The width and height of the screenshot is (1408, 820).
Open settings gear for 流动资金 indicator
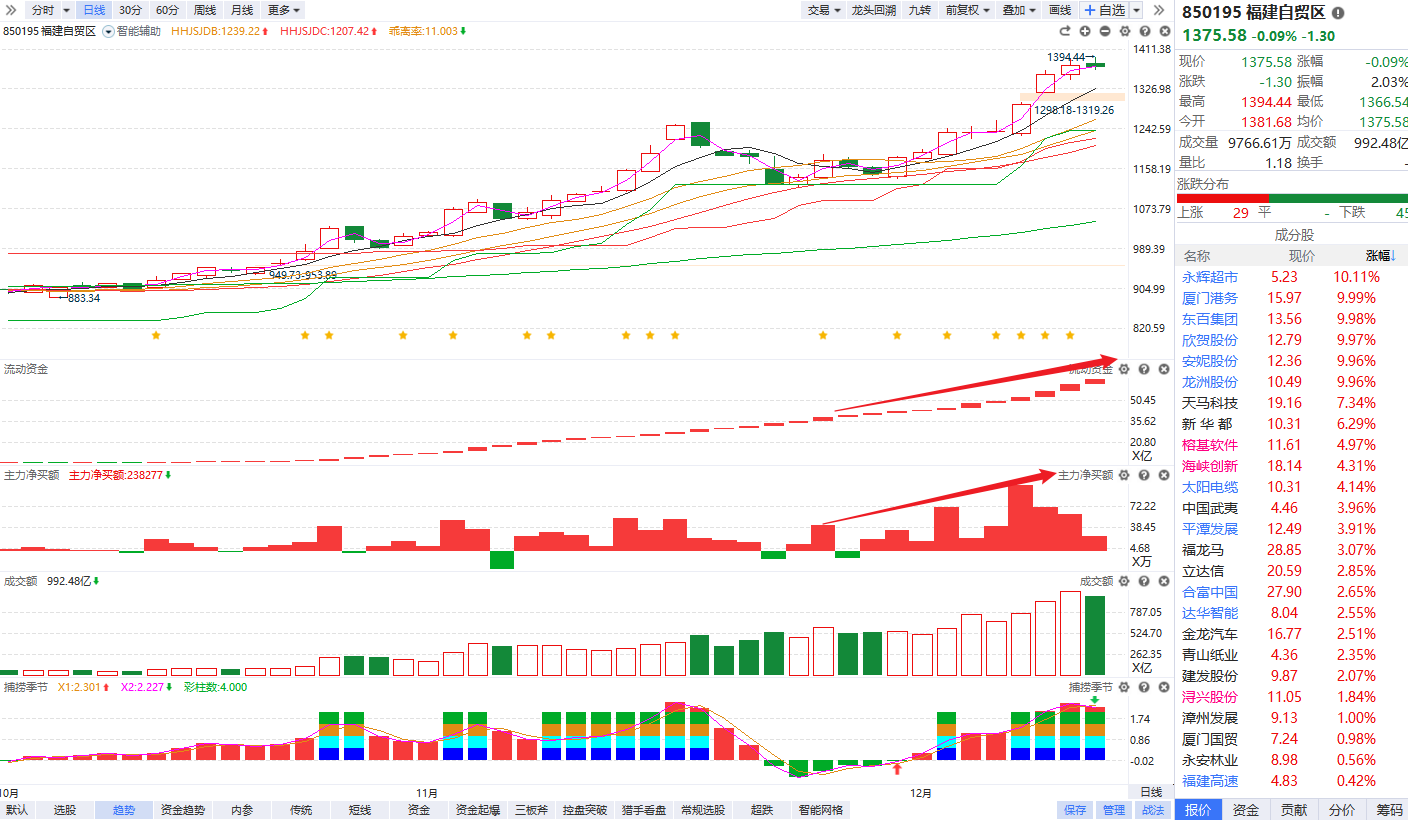coord(1124,369)
